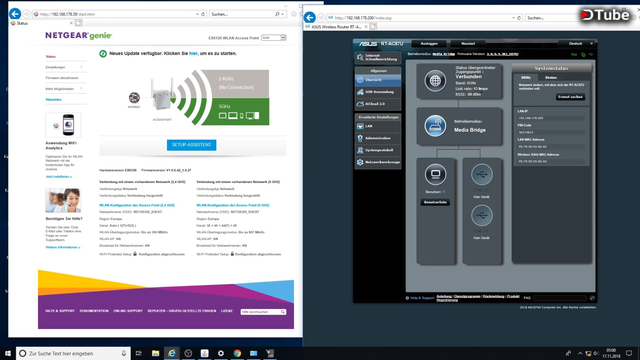
Task: Click the 'hier' update link
Action: tap(193, 53)
